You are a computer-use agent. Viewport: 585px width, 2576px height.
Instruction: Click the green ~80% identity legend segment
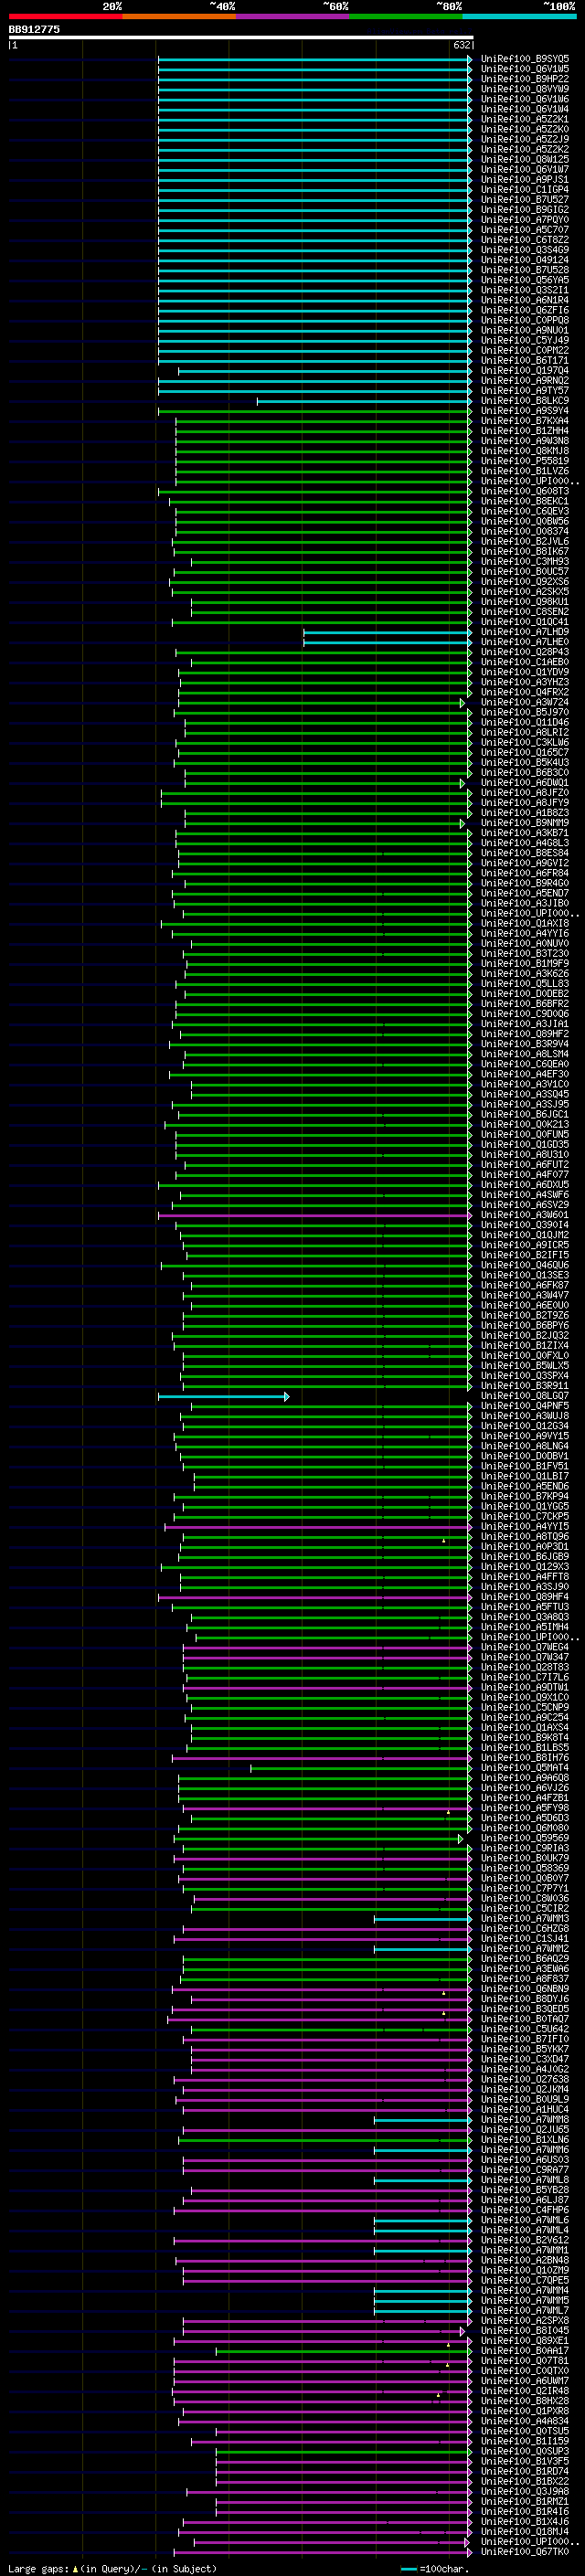(x=405, y=16)
